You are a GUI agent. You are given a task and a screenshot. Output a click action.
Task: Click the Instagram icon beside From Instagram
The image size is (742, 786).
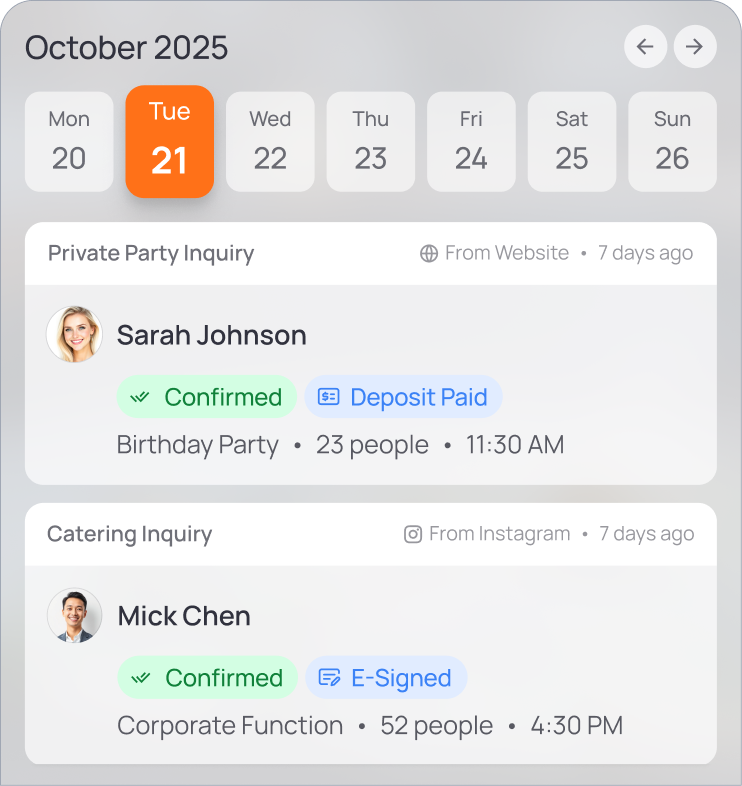click(x=413, y=535)
